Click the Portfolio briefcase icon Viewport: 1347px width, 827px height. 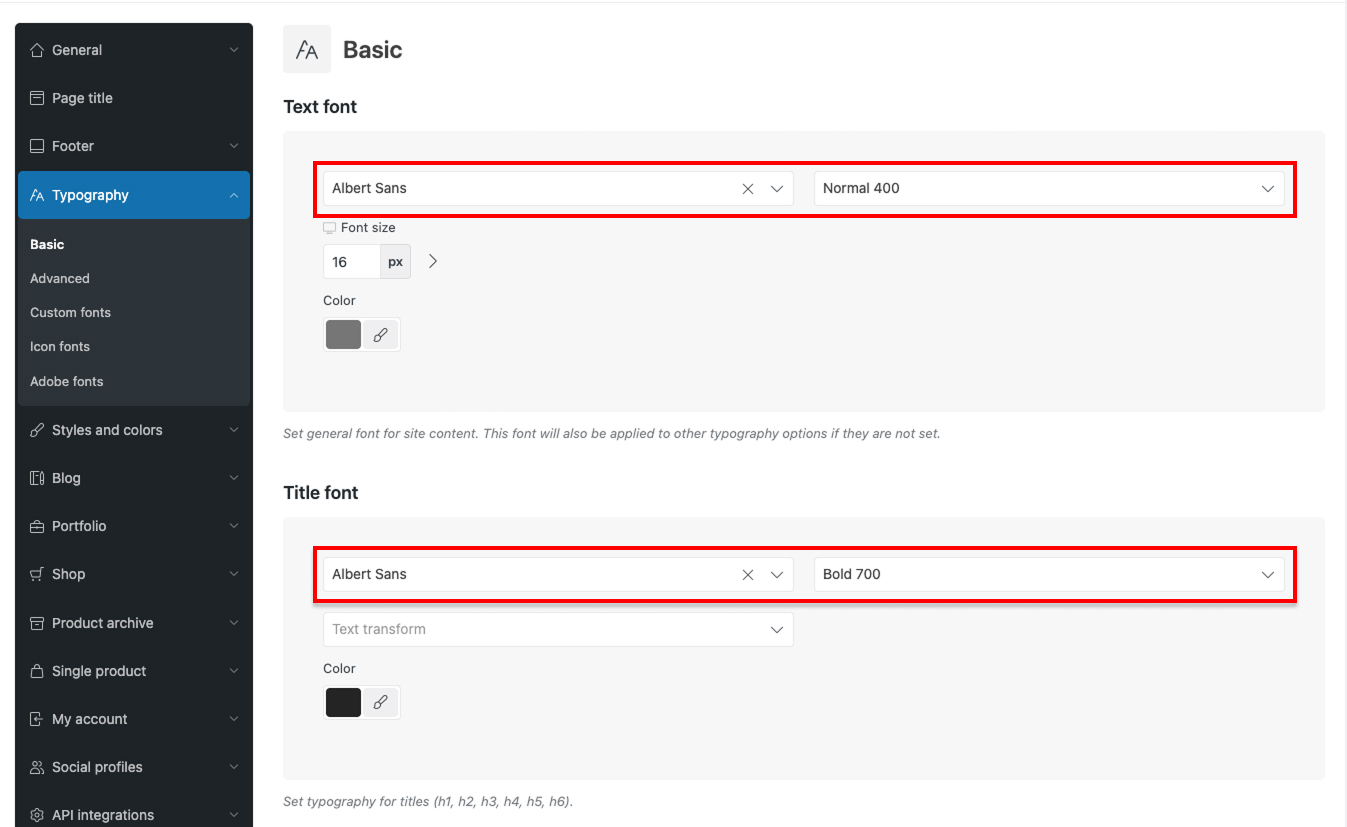point(37,526)
